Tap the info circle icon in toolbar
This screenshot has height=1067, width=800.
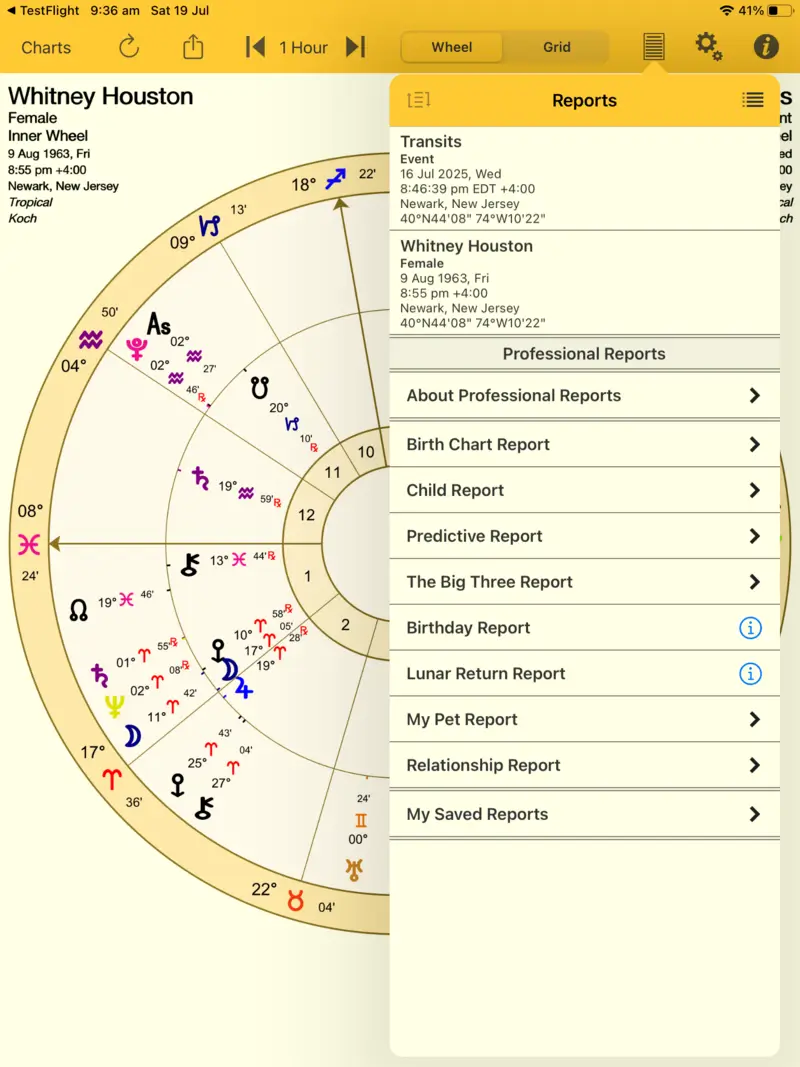click(x=765, y=47)
